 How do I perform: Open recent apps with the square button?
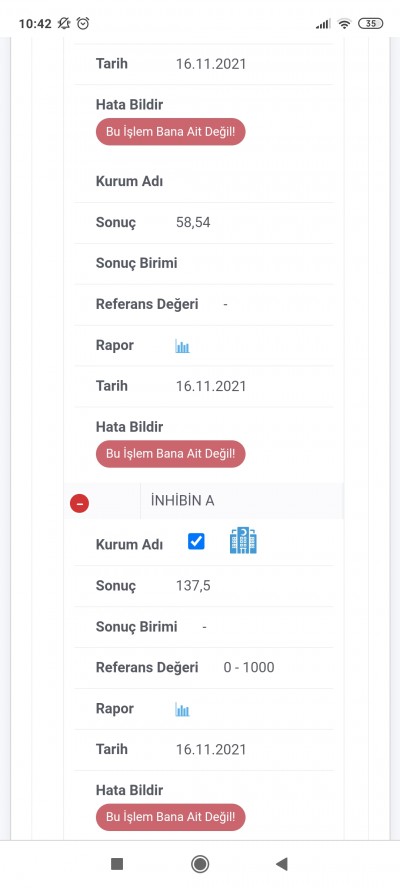(117, 864)
